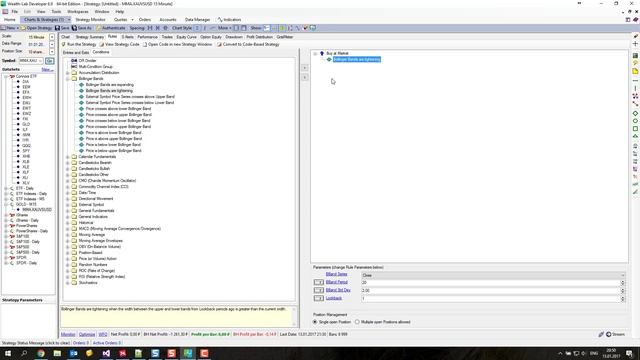Switch to the Chart tab

pyautogui.click(x=65, y=37)
